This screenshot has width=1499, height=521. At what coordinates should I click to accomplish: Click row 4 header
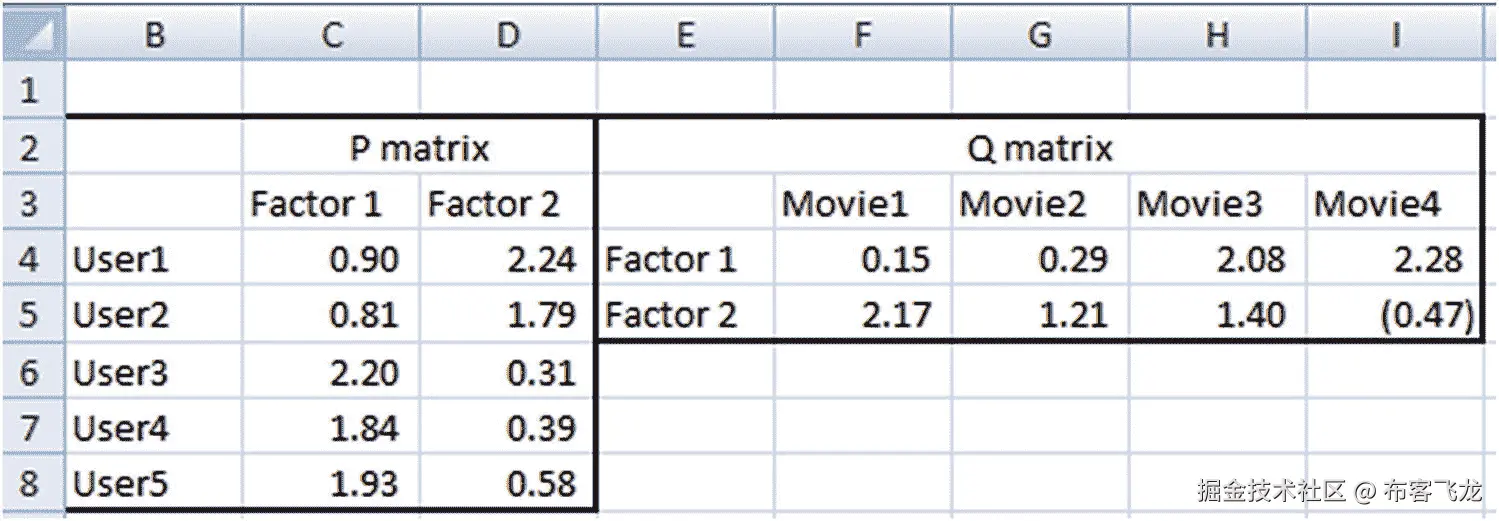coord(30,260)
